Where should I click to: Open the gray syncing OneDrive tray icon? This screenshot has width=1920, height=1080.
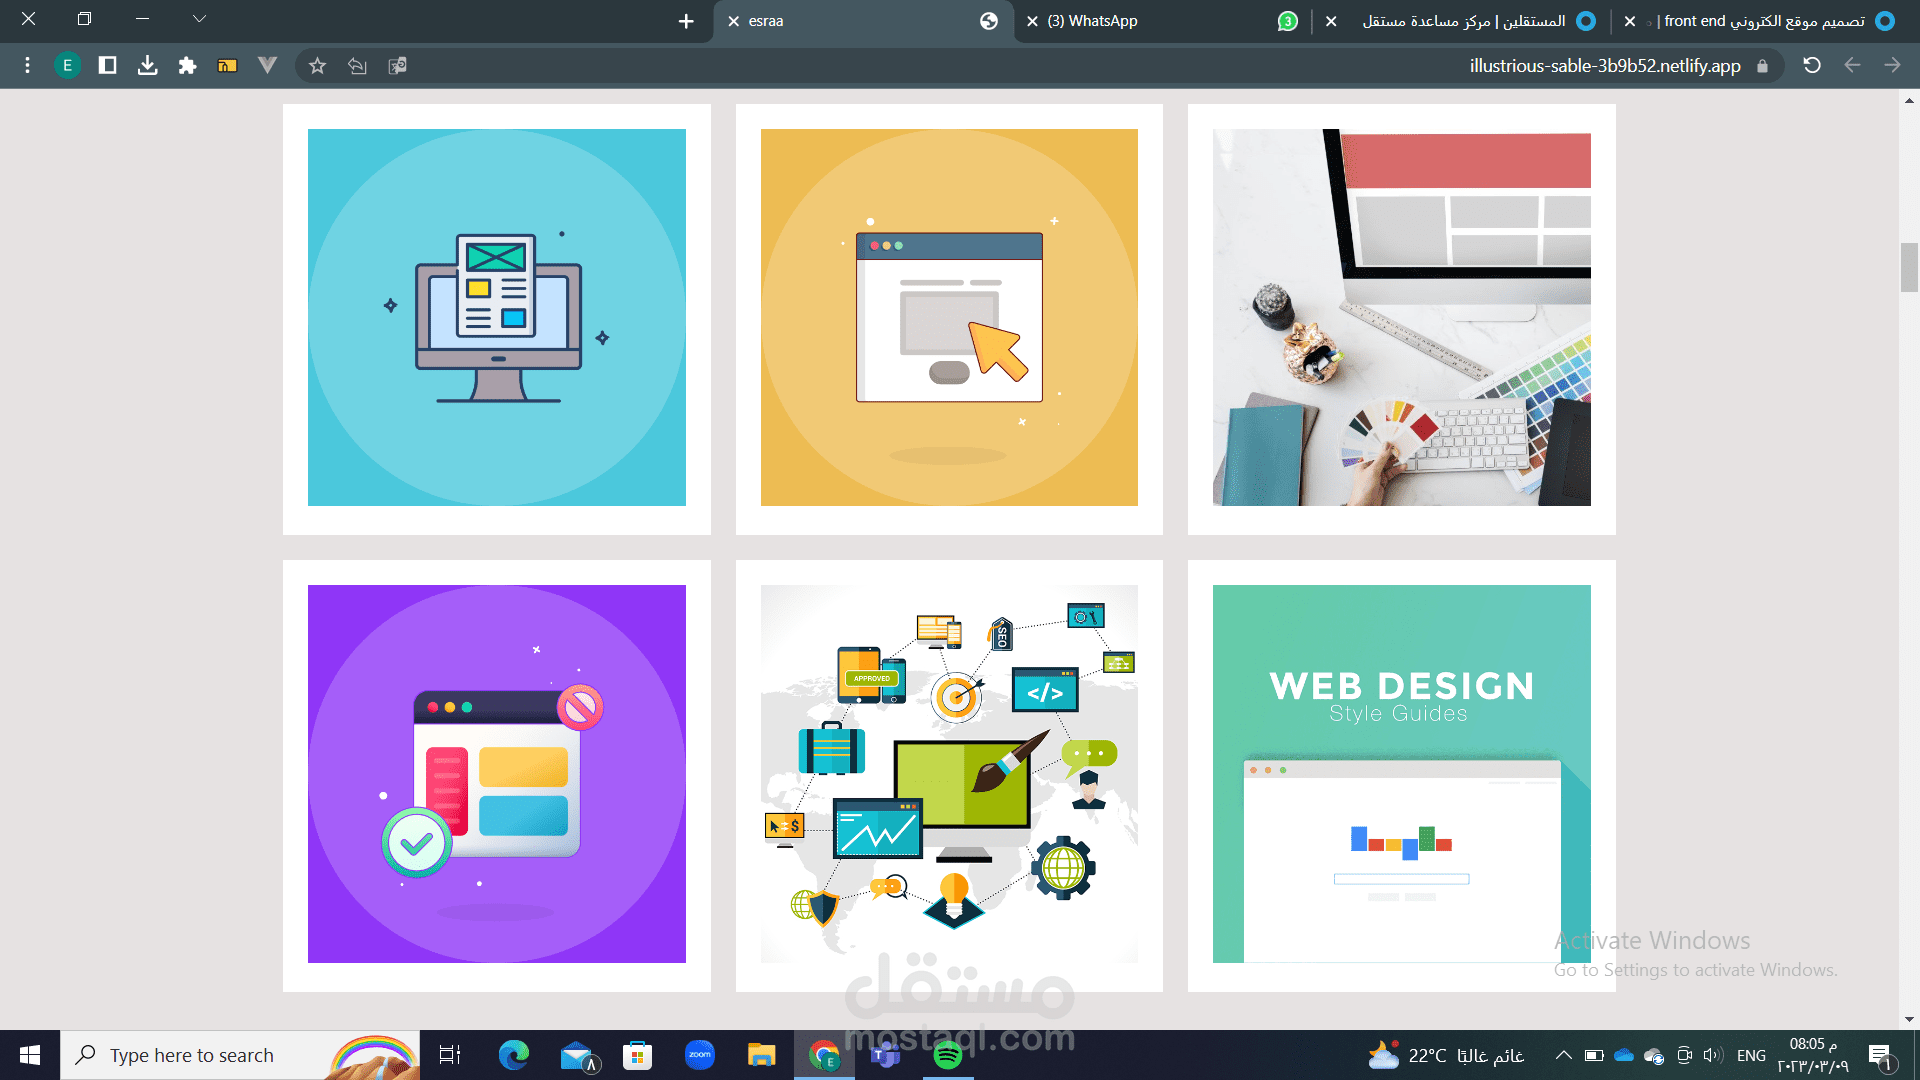click(1654, 1056)
